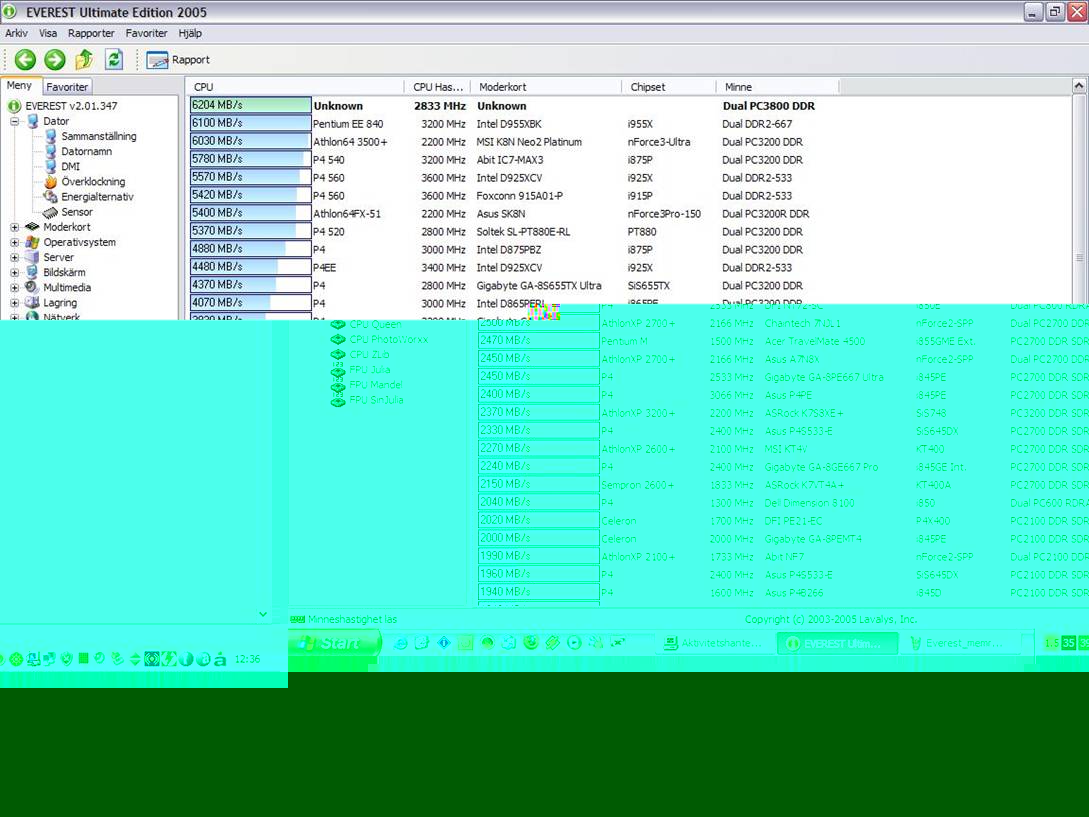The width and height of the screenshot is (1089, 817).
Task: Refresh the view with the refresh icon
Action: point(114,60)
